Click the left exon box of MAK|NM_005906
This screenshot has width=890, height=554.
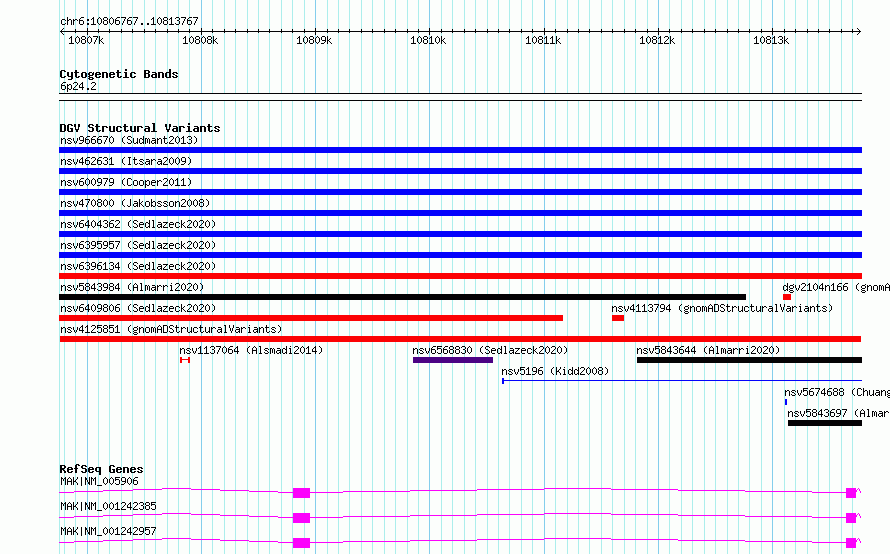(x=301, y=493)
